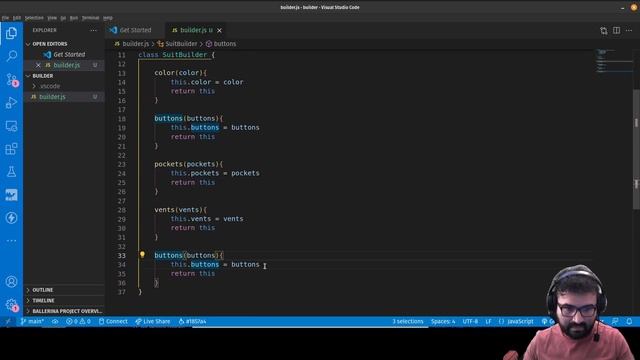Click 'this.vents = vents' code line
640x360 pixels.
coord(207,219)
